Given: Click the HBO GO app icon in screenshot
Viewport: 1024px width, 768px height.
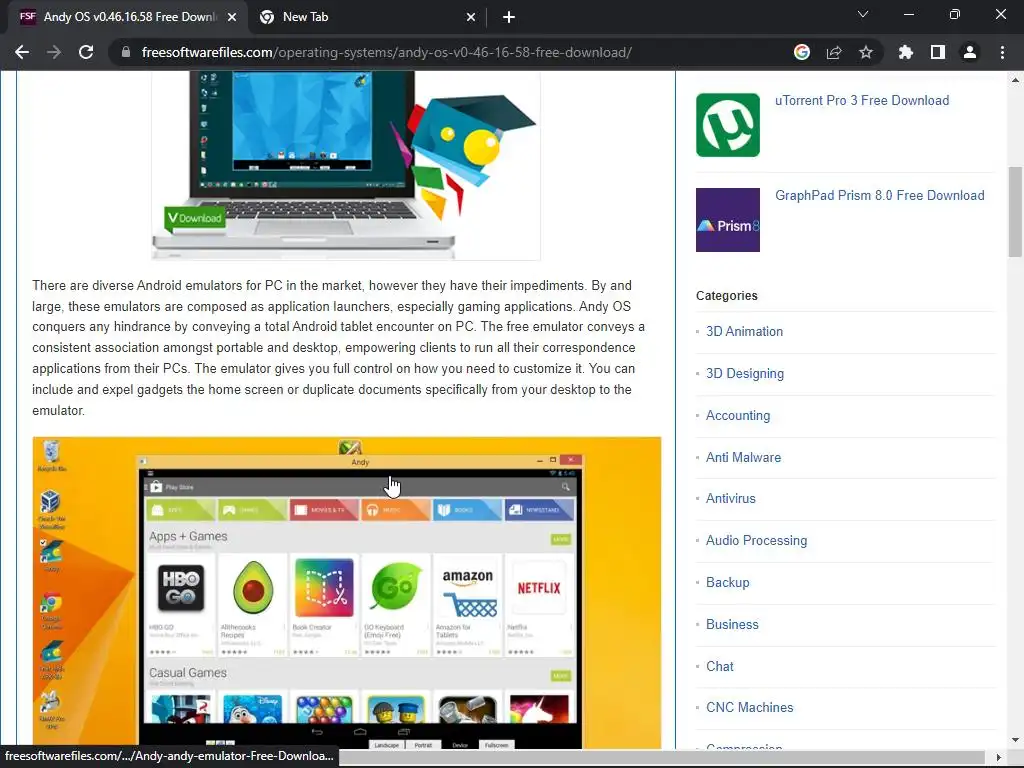Looking at the screenshot, I should 180,587.
